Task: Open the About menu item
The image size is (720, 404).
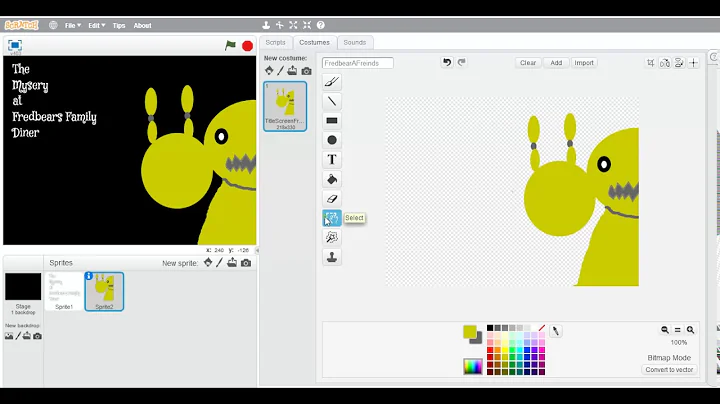Action: [142, 26]
